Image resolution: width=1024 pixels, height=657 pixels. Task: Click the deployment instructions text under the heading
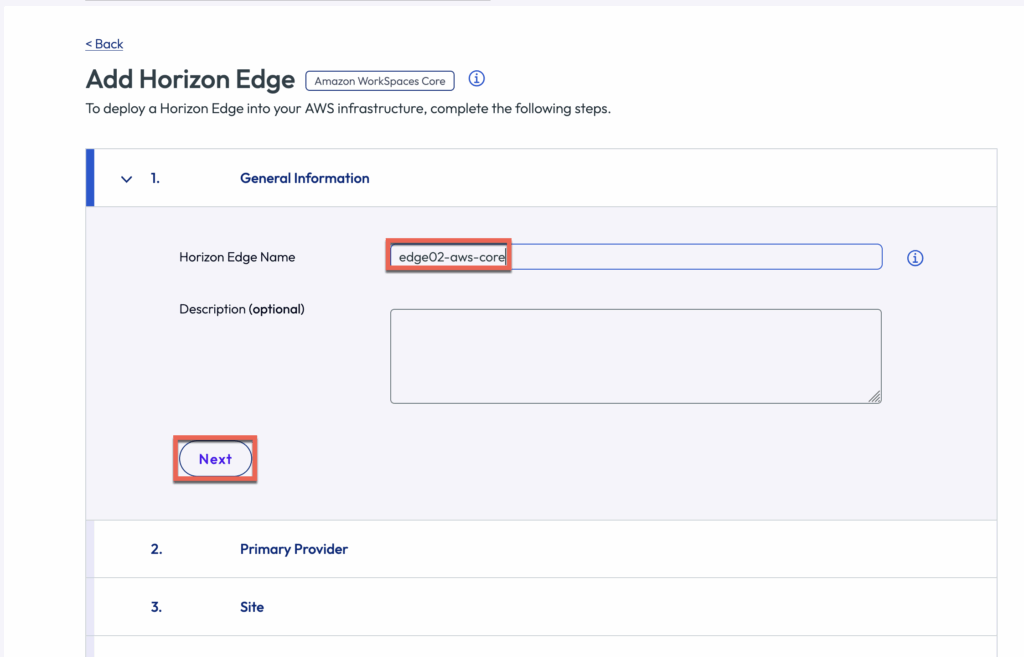(348, 108)
